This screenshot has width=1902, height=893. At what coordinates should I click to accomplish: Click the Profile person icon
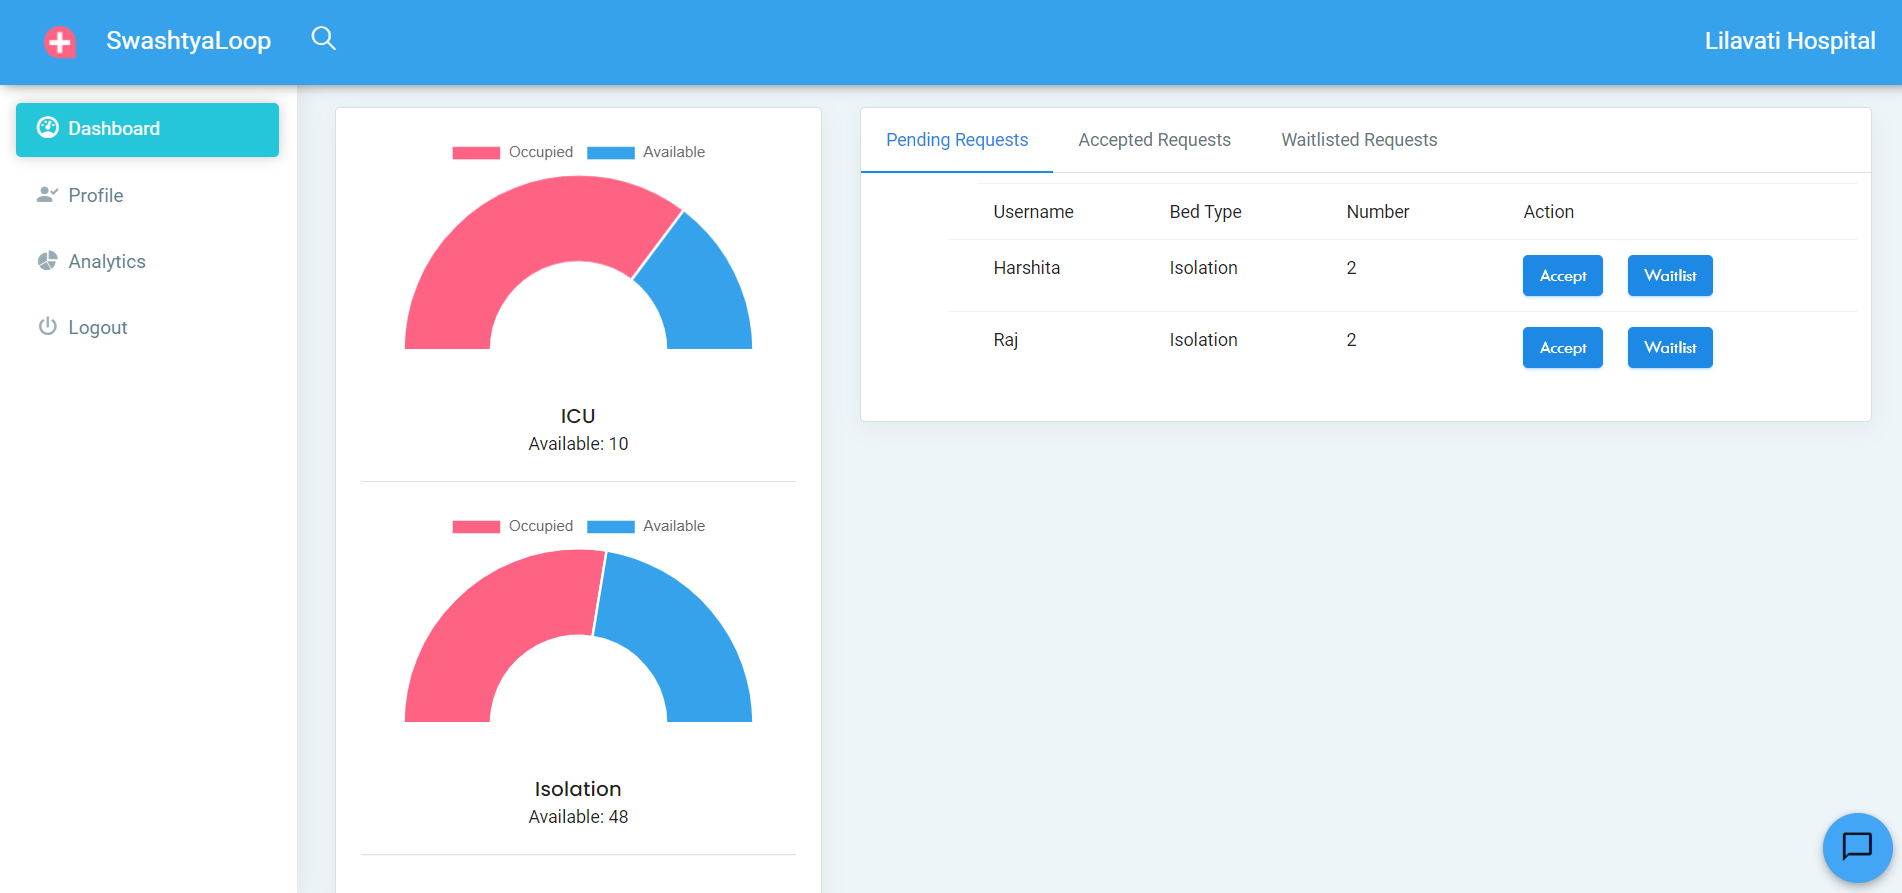47,194
